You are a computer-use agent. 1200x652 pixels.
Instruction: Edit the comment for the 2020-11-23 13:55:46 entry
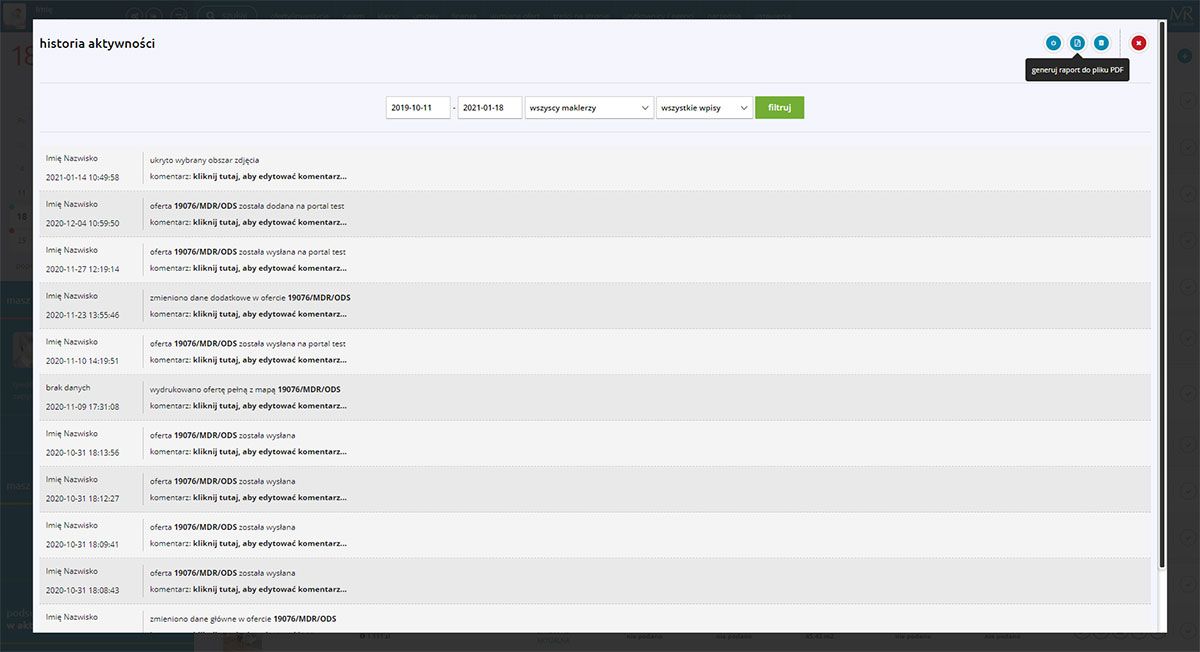(270, 314)
